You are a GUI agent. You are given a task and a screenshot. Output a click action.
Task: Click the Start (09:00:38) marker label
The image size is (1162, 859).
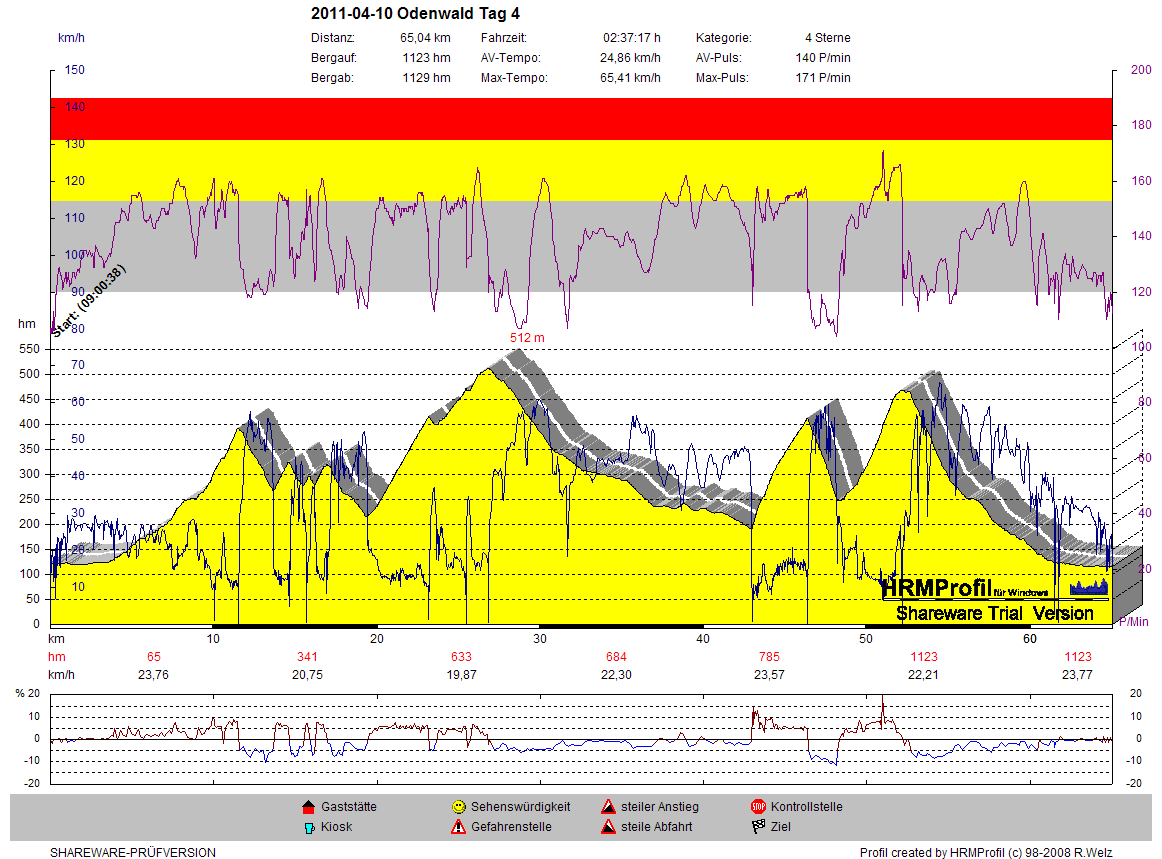pyautogui.click(x=89, y=302)
